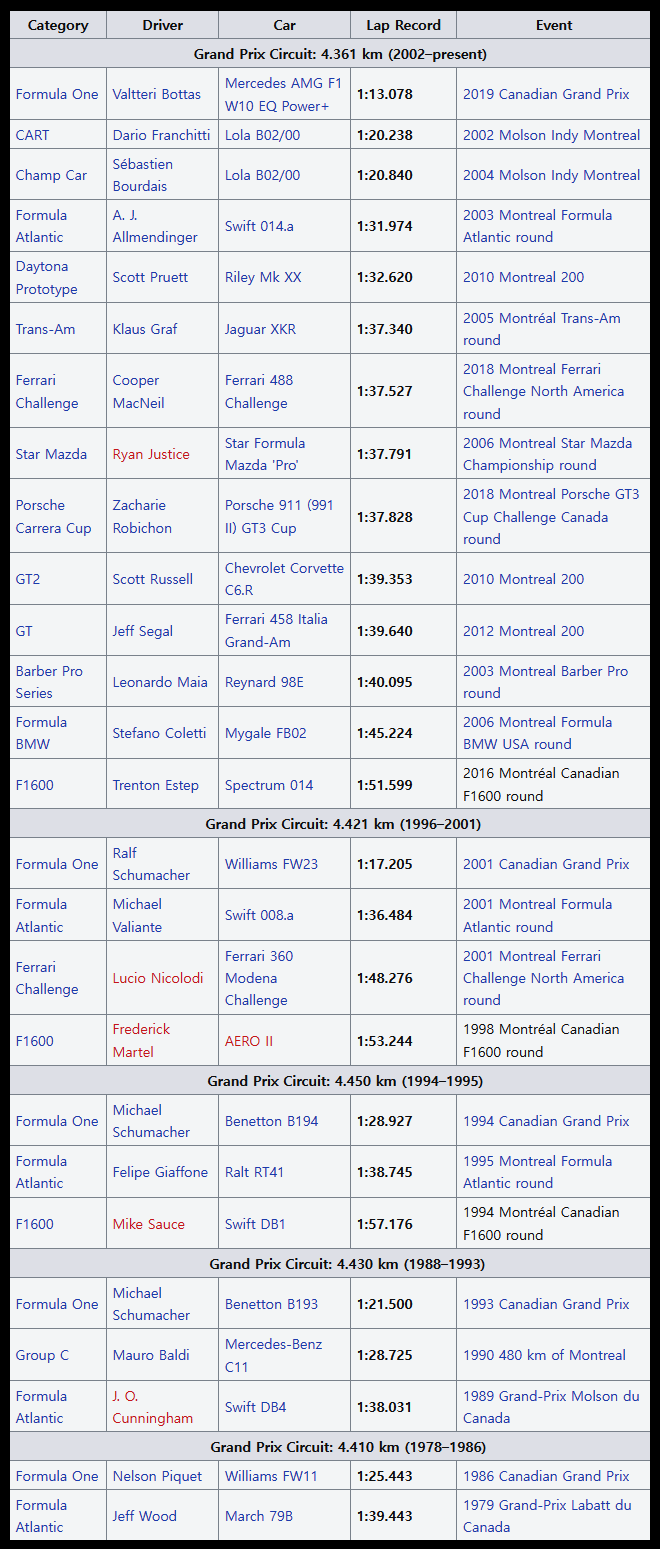The width and height of the screenshot is (660, 1549).
Task: Click the Barber Pro Series category link
Action: point(49,682)
